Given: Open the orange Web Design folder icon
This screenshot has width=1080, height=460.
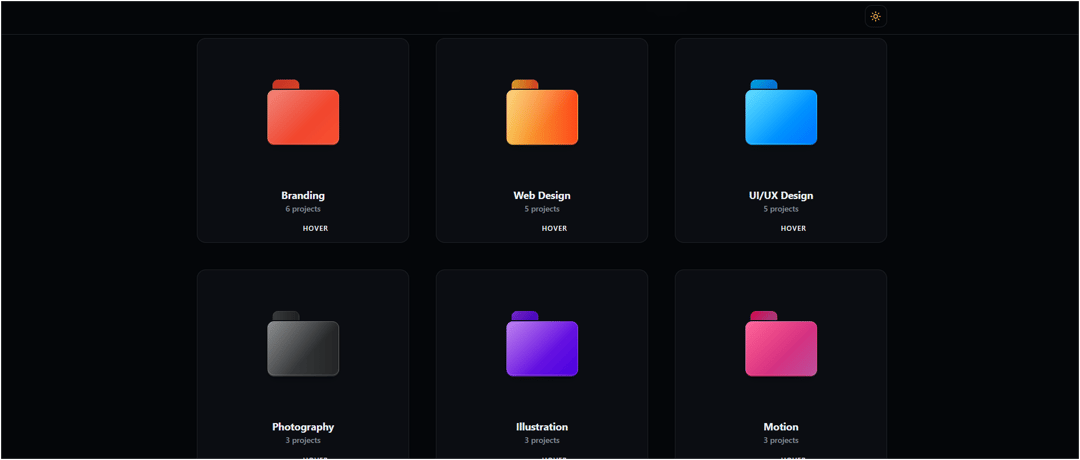Looking at the screenshot, I should coord(542,112).
